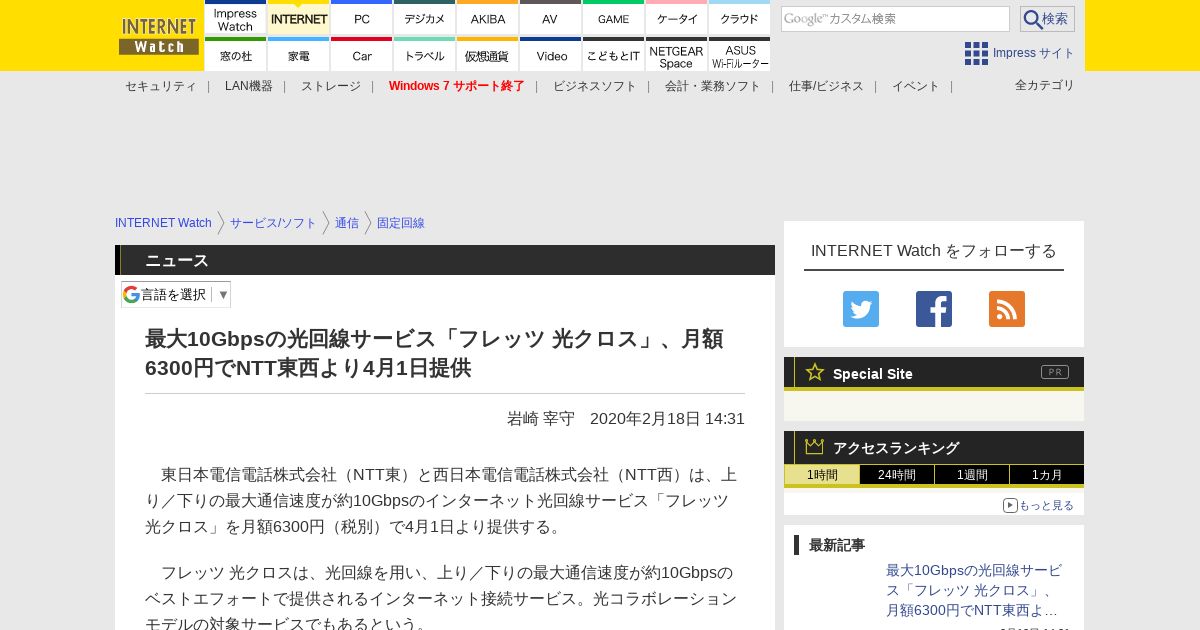
Task: Open the ASUS Wi-Fiルーター nav tab
Action: point(740,54)
